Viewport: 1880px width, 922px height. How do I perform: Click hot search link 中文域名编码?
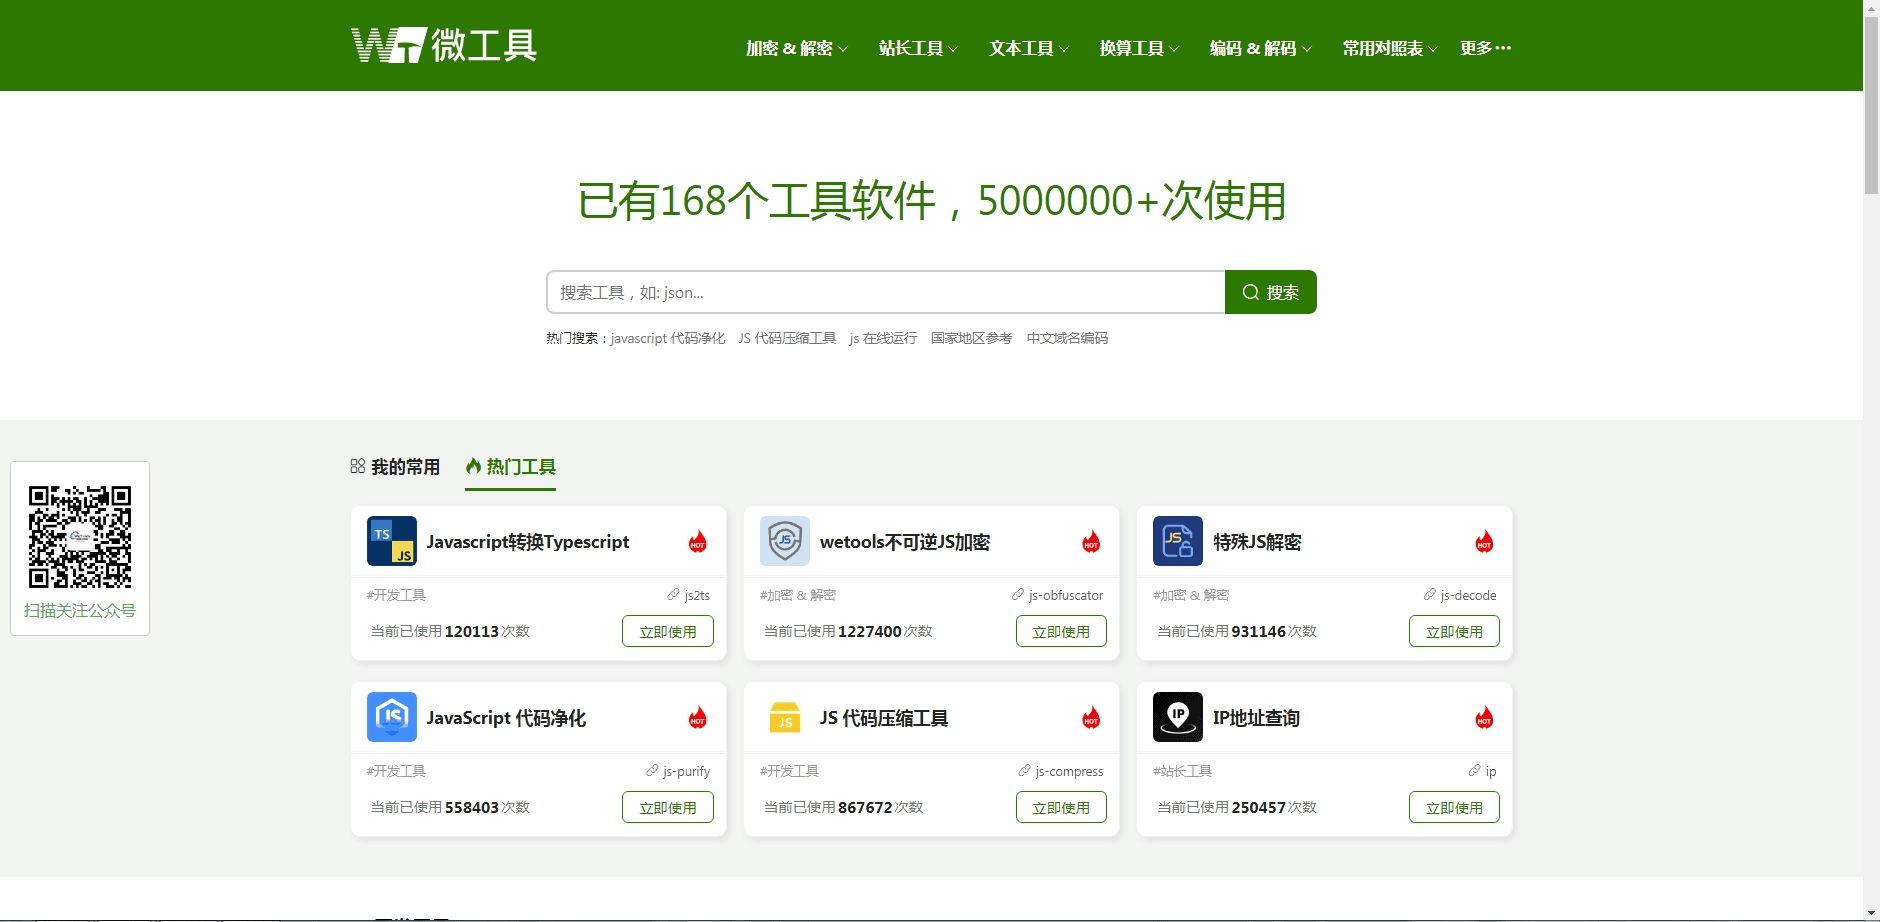click(1067, 338)
